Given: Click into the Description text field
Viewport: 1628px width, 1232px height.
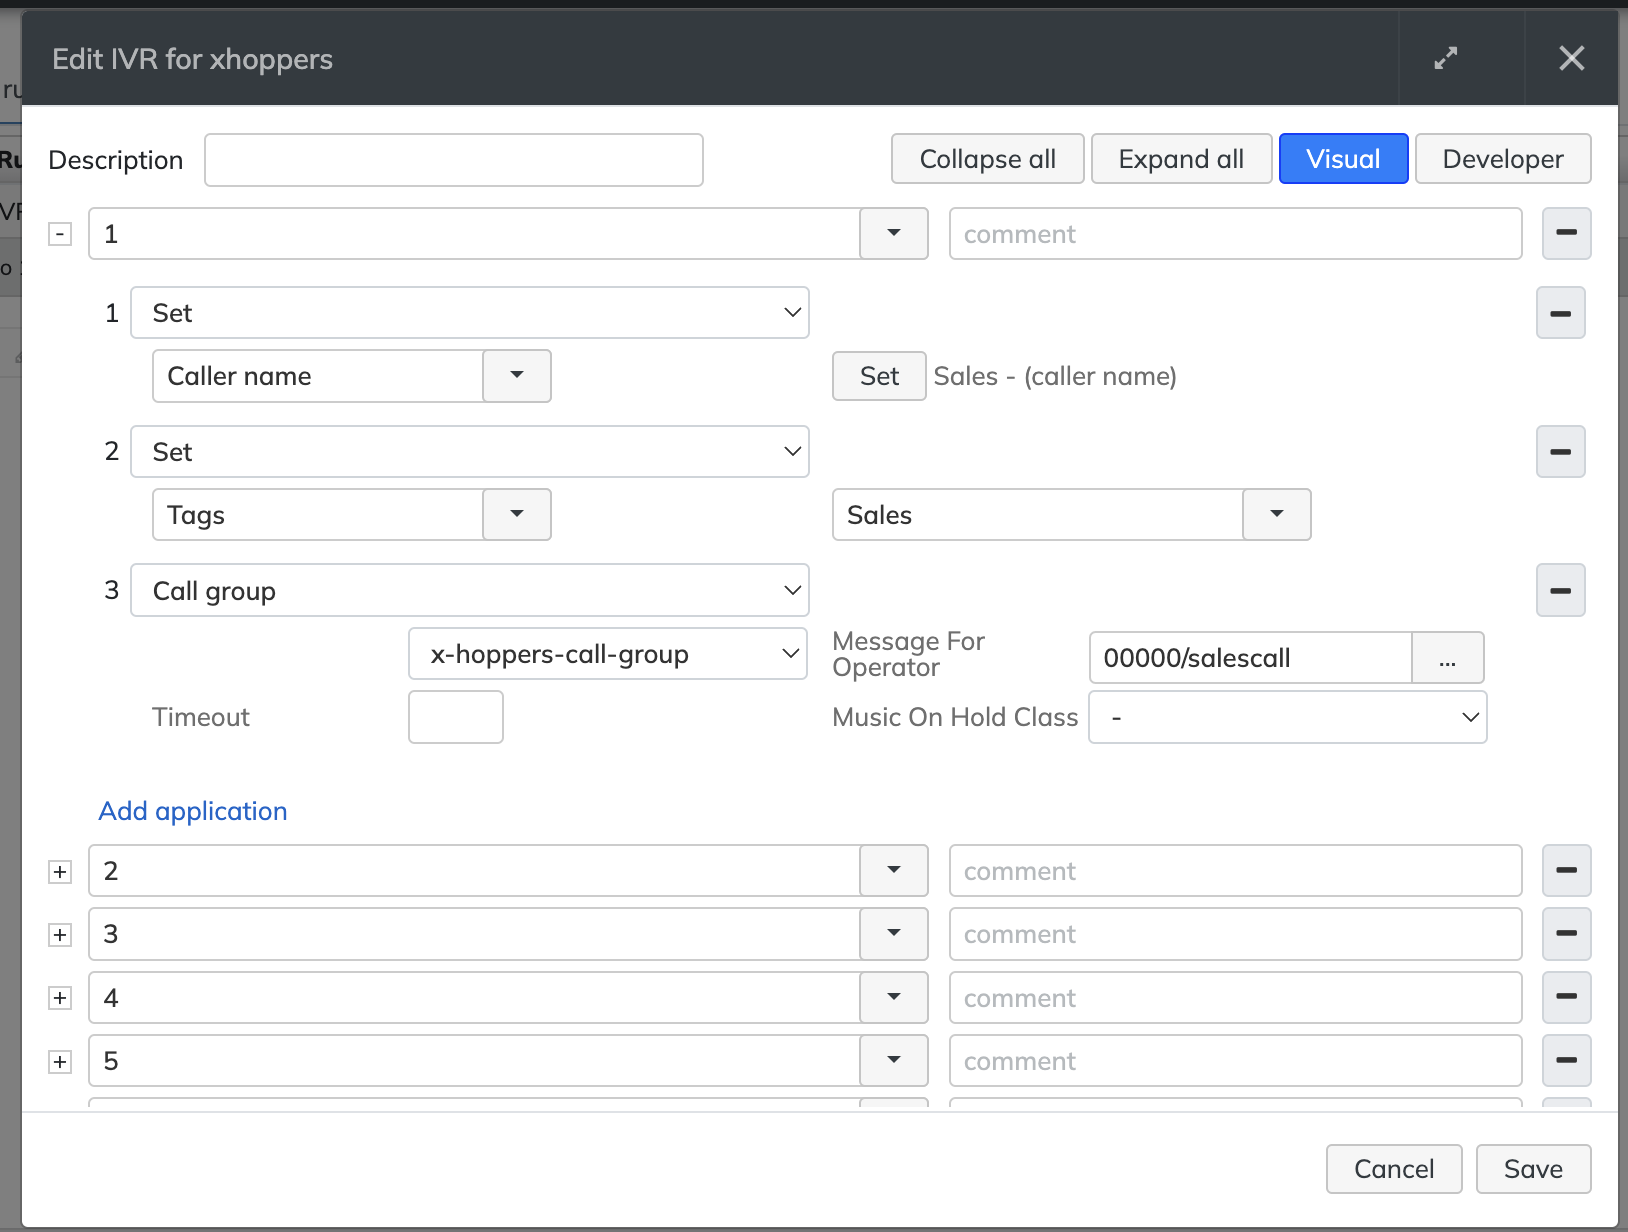Looking at the screenshot, I should (454, 160).
